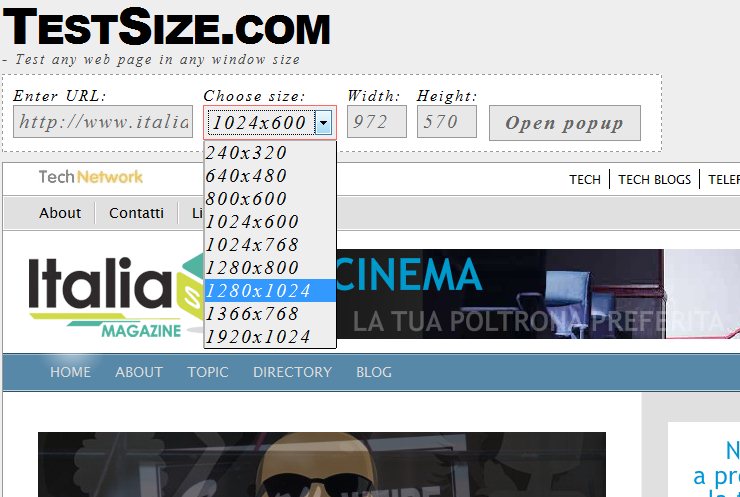Image resolution: width=740 pixels, height=497 pixels.
Task: Select 640x480 from the size list
Action: click(x=270, y=176)
